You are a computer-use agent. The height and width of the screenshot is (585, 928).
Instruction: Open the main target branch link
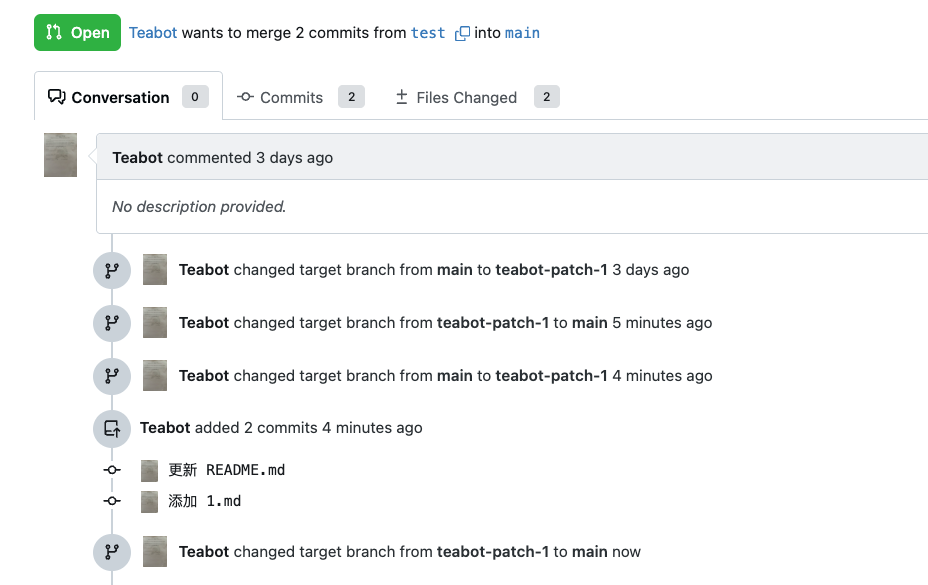522,33
